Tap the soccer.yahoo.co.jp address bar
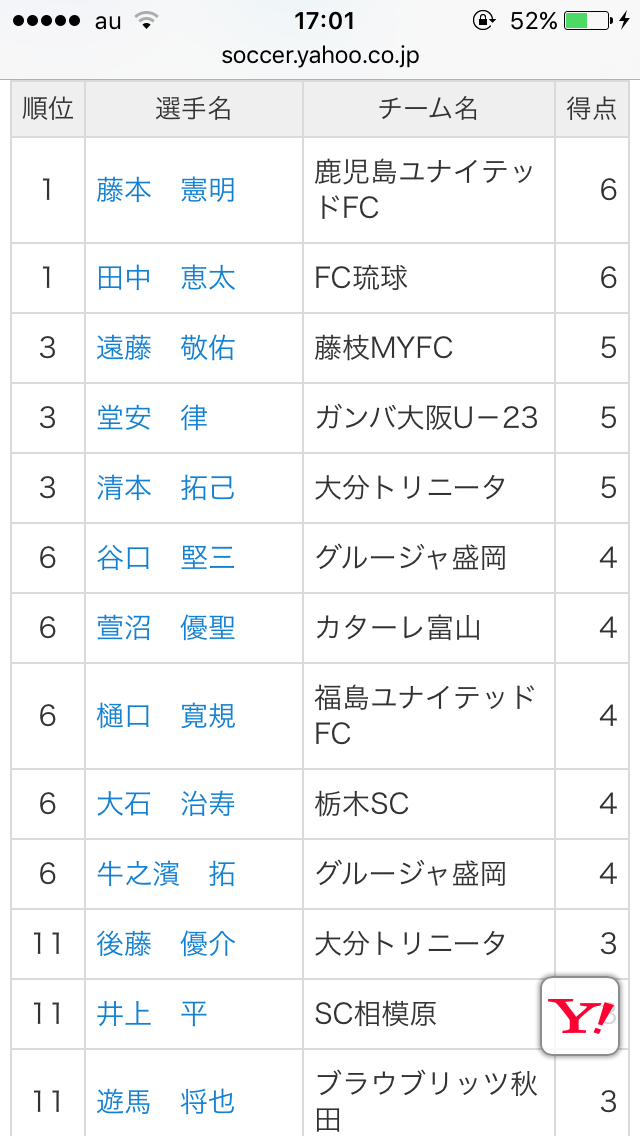Viewport: 640px width, 1136px height. (x=320, y=56)
